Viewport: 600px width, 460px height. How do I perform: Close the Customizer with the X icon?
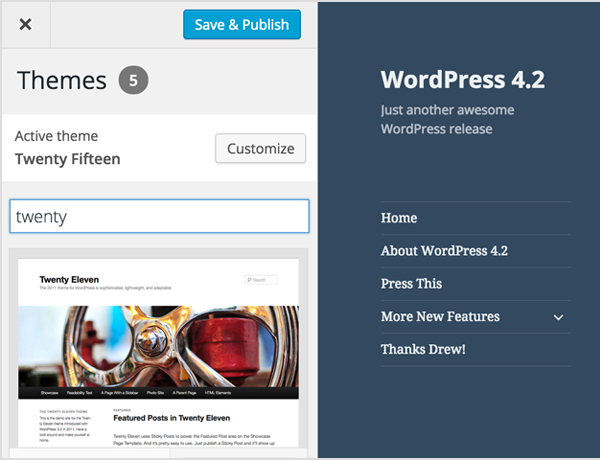pos(26,25)
